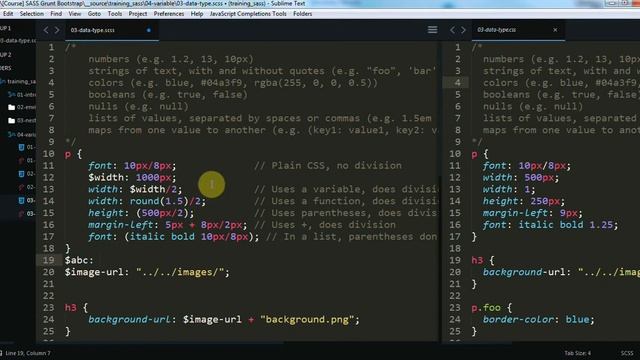
Task: Click line number 4 in right pane
Action: tap(458, 83)
